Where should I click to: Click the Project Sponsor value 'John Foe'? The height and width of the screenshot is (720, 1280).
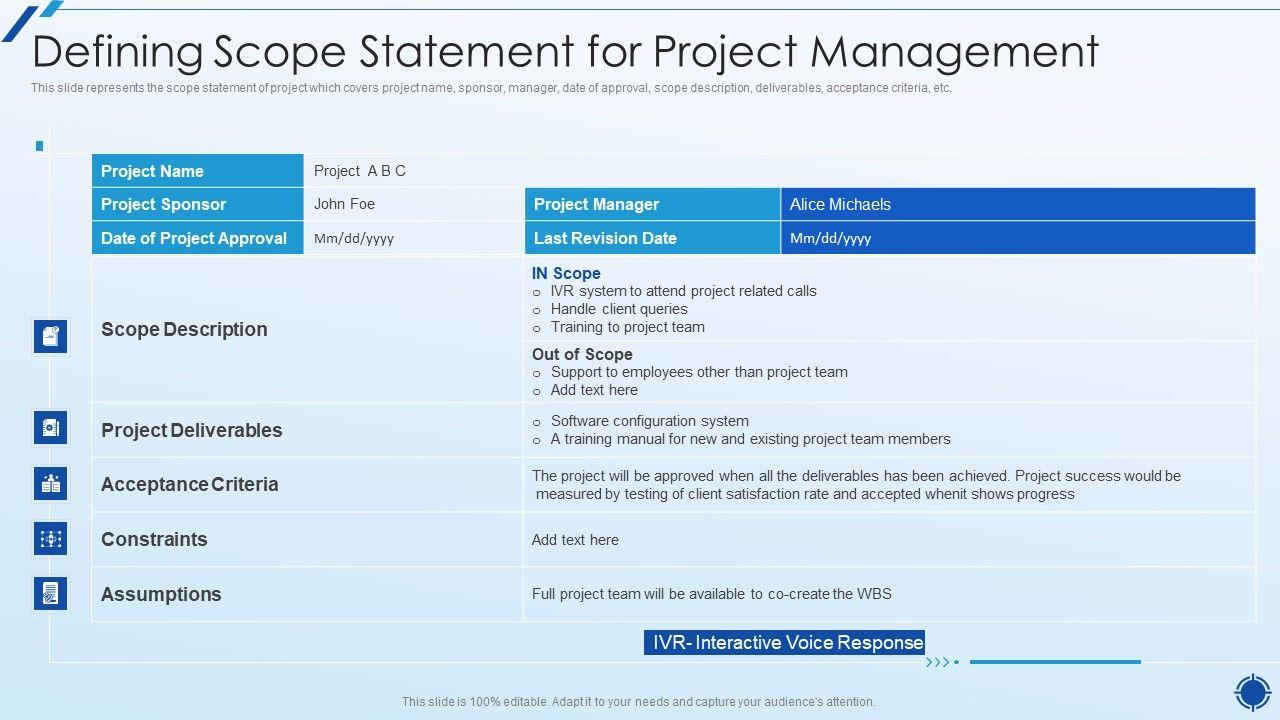[344, 204]
